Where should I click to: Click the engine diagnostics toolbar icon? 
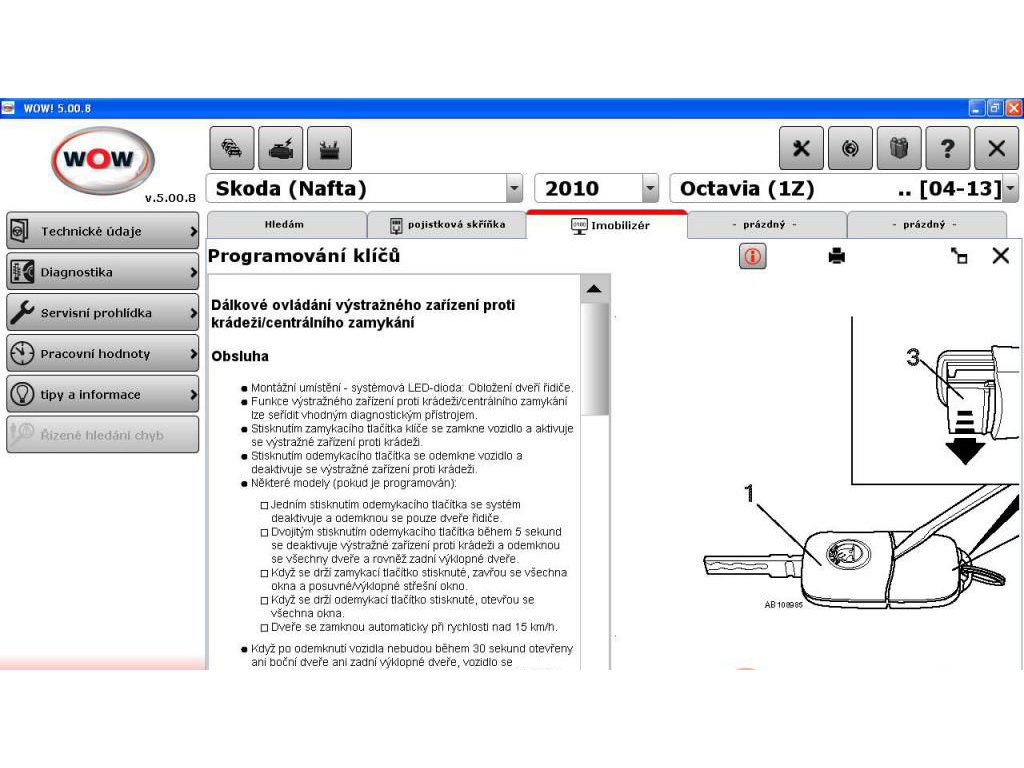point(281,148)
